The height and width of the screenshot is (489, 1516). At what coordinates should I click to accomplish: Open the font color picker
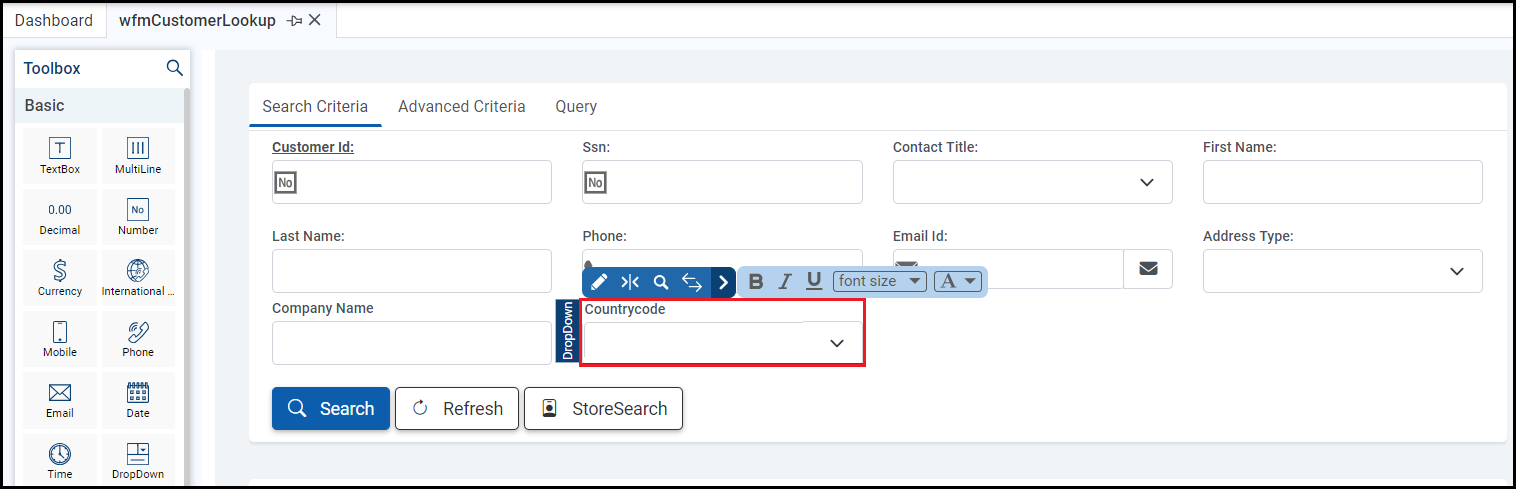coord(957,282)
